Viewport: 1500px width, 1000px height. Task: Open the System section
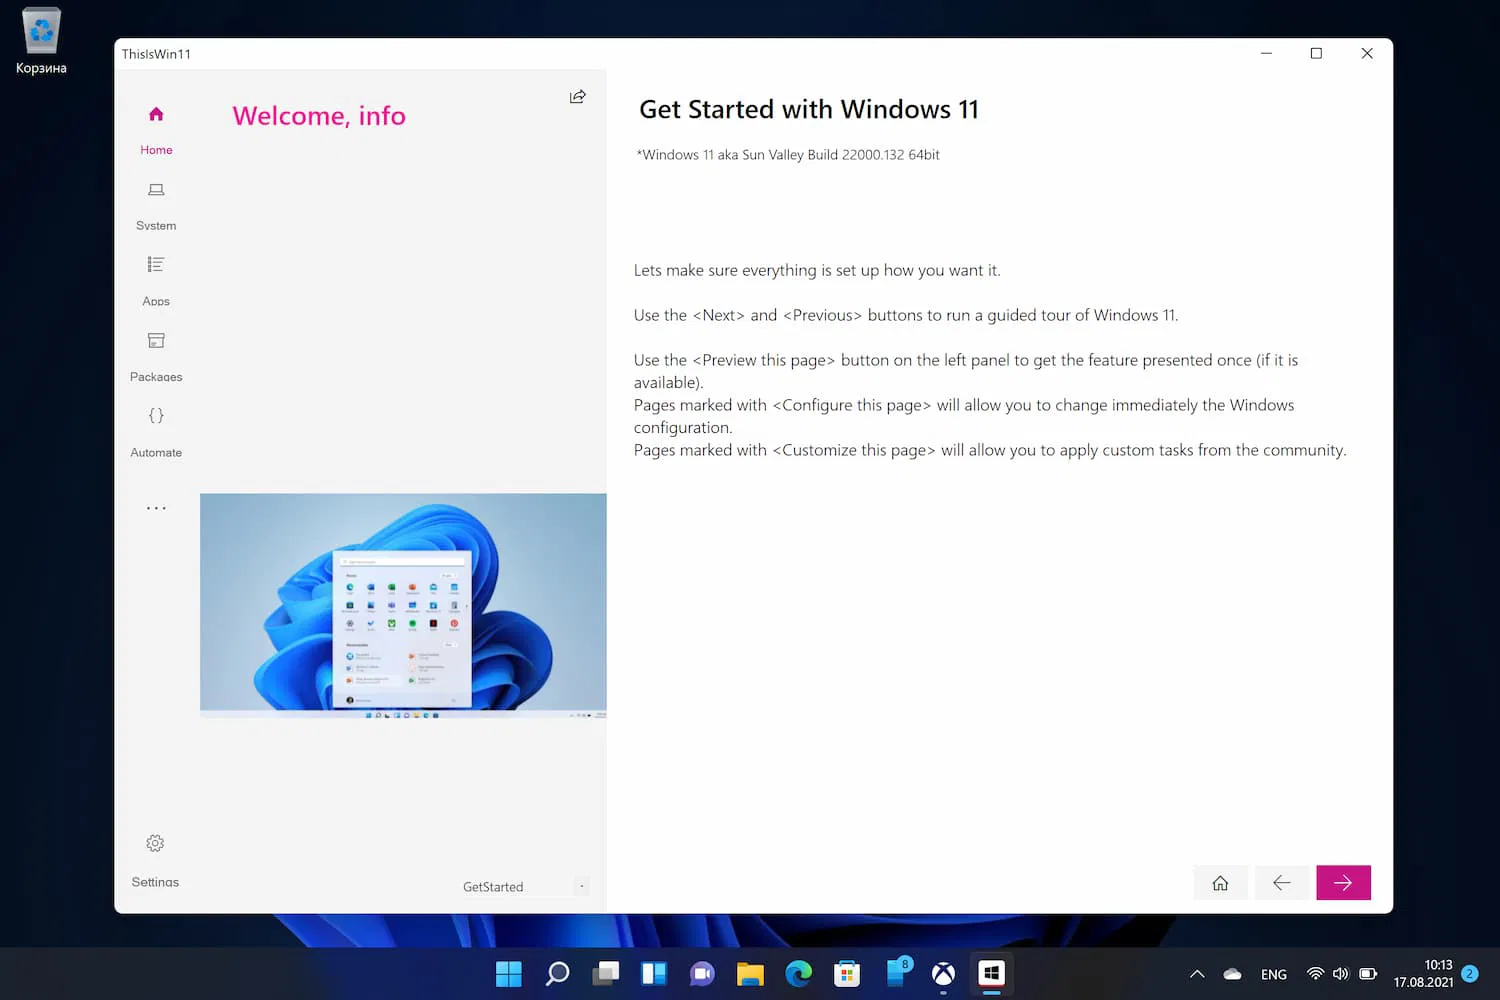(156, 206)
